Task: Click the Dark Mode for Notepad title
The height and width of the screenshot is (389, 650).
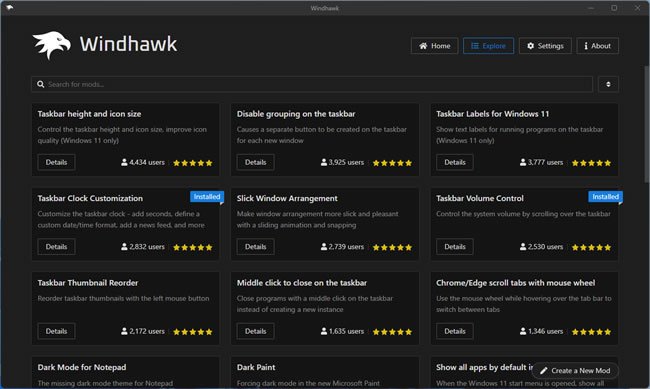Action: coord(82,367)
